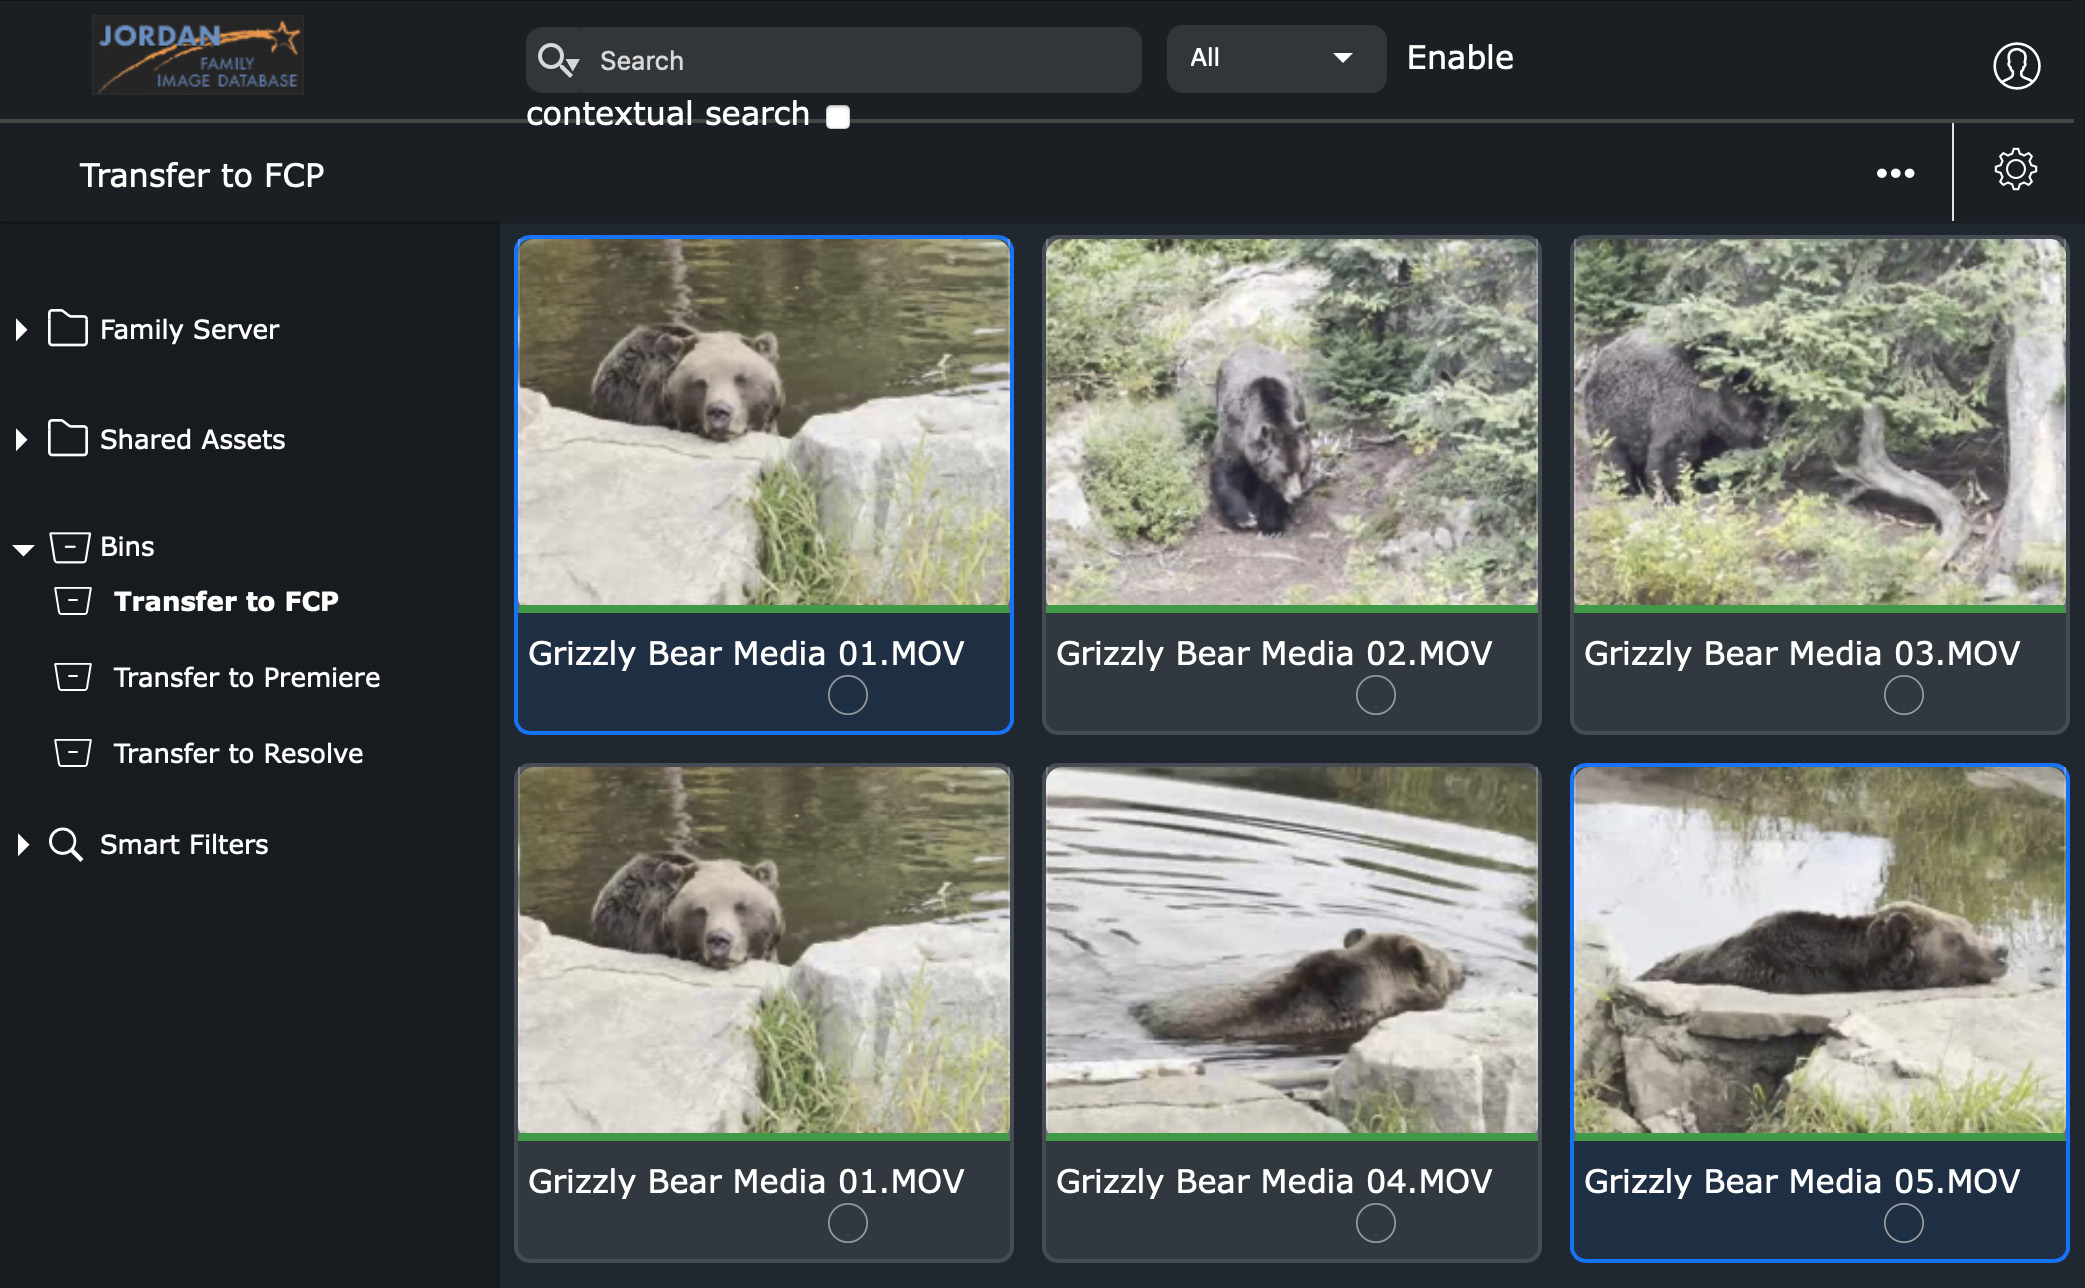Click the Grizzly Bear Media 03.MOV filename
Viewport: 2085px width, 1288px height.
coord(1801,654)
